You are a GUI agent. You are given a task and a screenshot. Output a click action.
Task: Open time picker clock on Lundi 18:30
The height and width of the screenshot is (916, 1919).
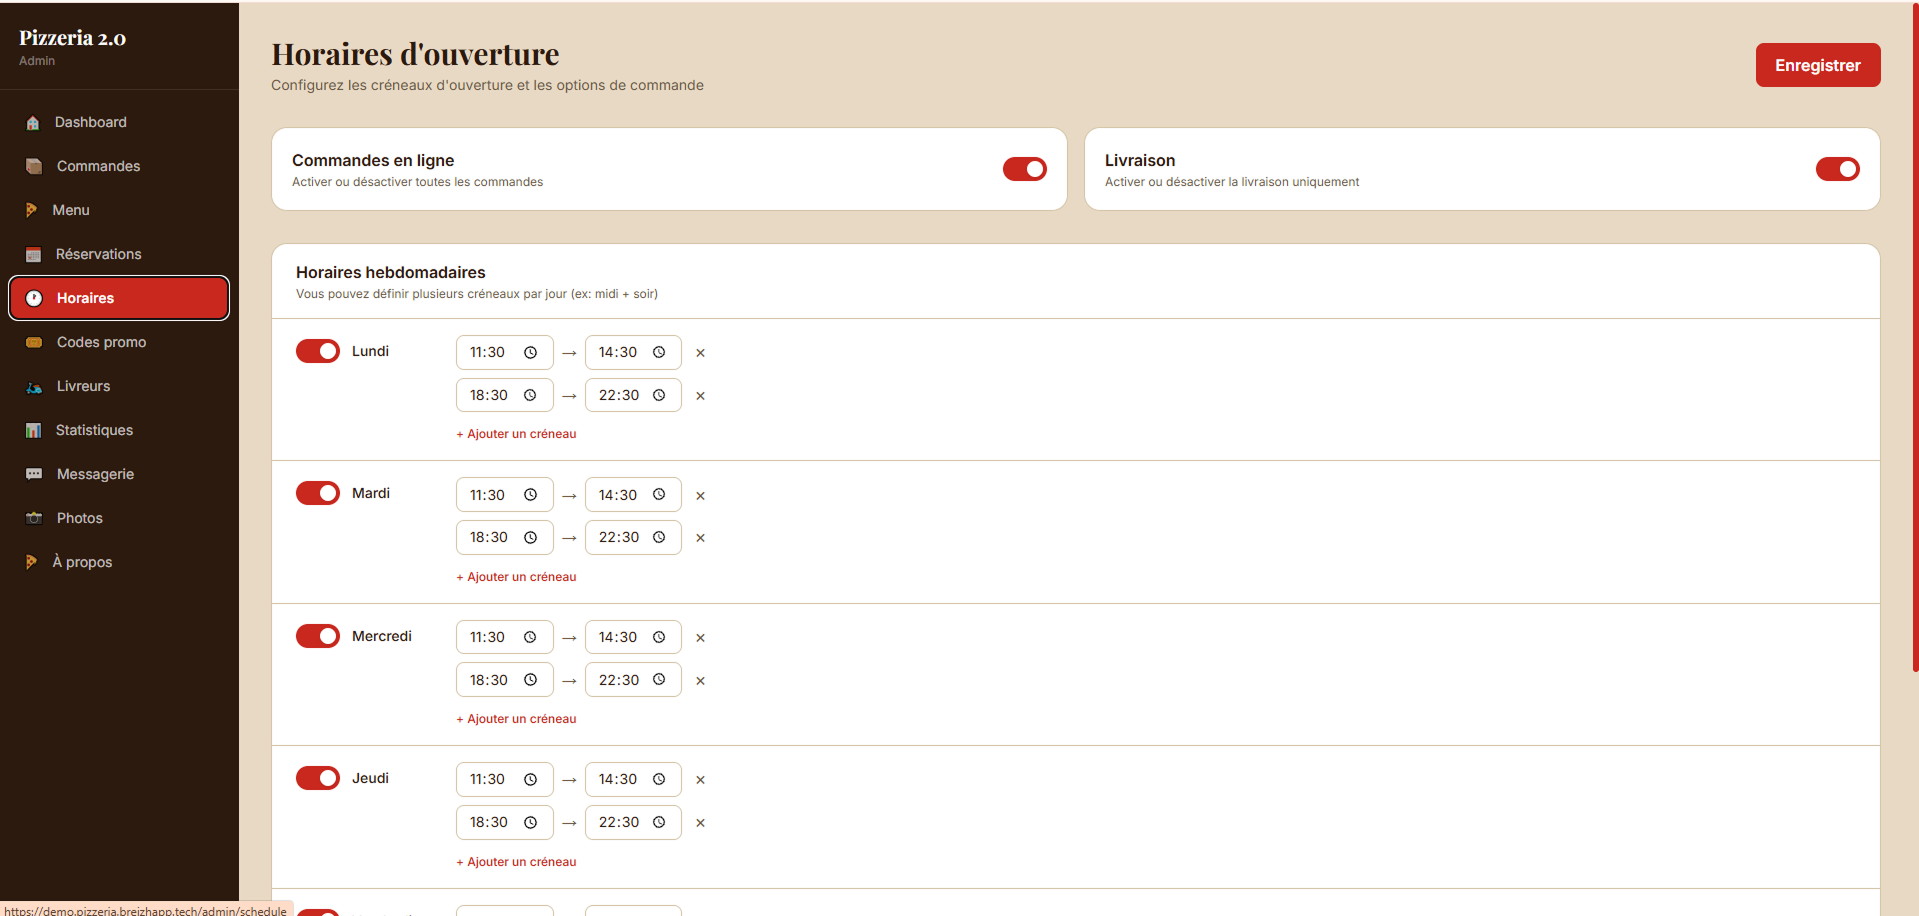click(x=531, y=396)
